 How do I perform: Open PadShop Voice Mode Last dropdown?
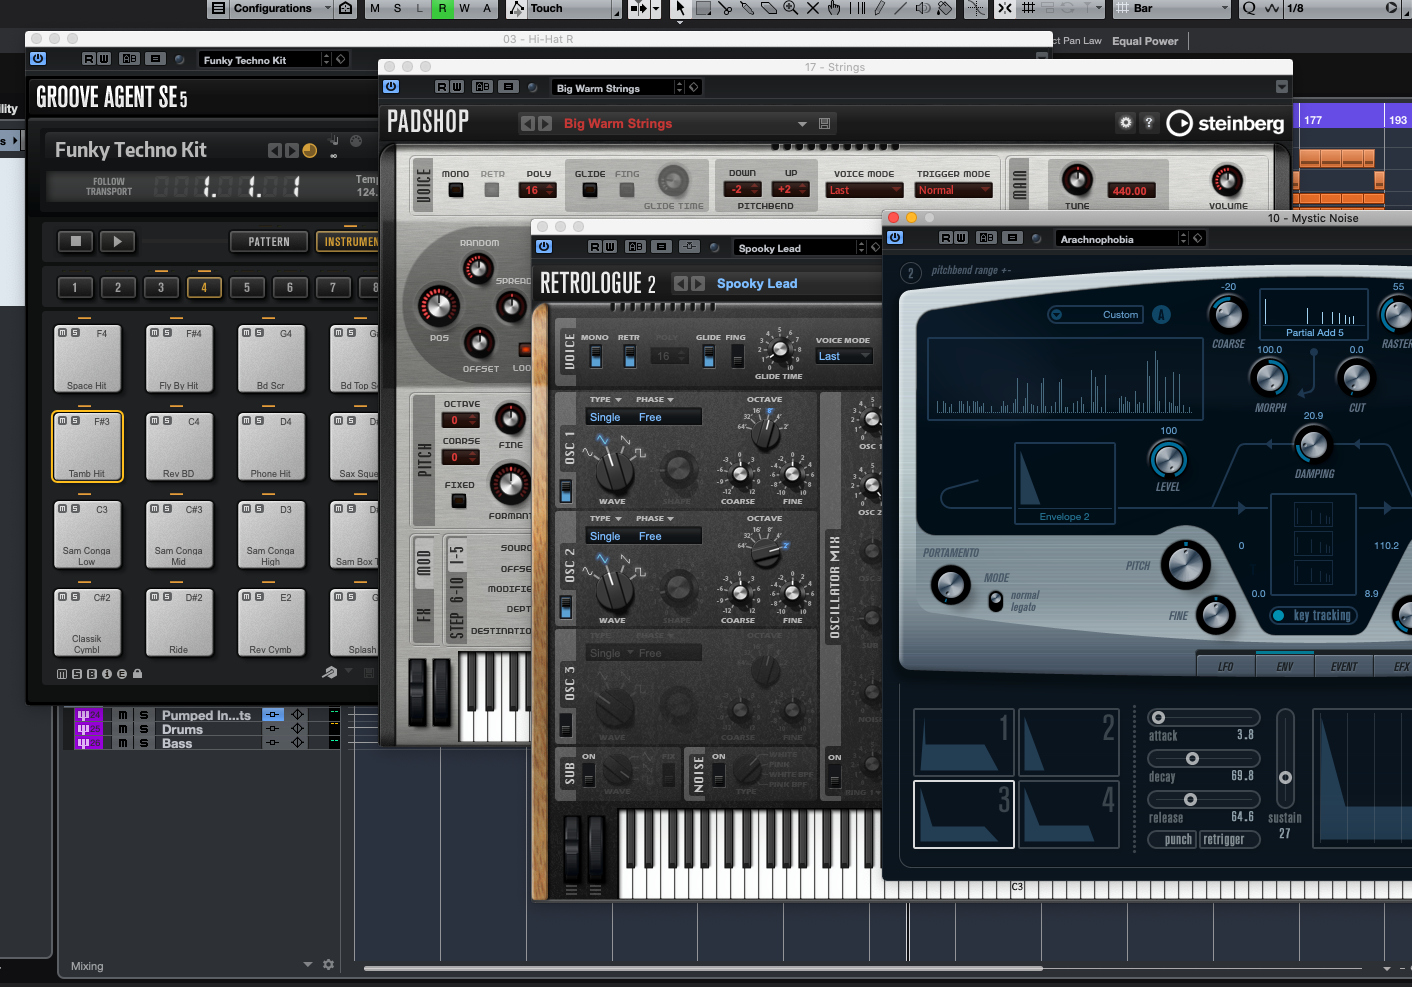pyautogui.click(x=865, y=190)
